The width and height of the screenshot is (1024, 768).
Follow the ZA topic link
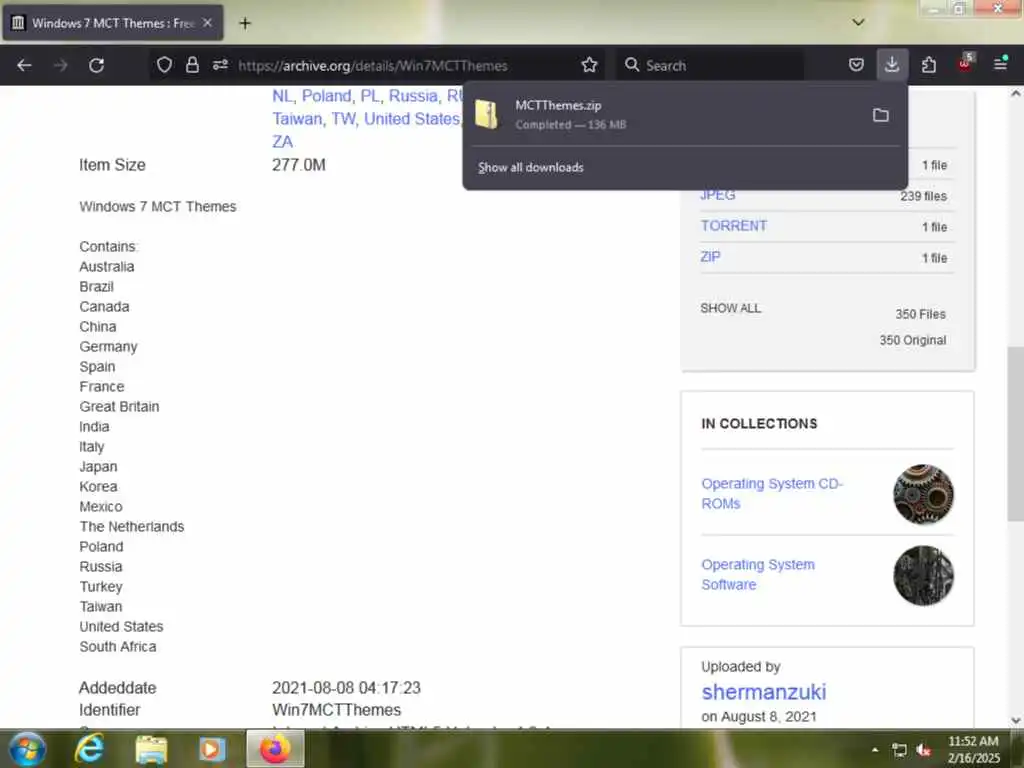(282, 142)
